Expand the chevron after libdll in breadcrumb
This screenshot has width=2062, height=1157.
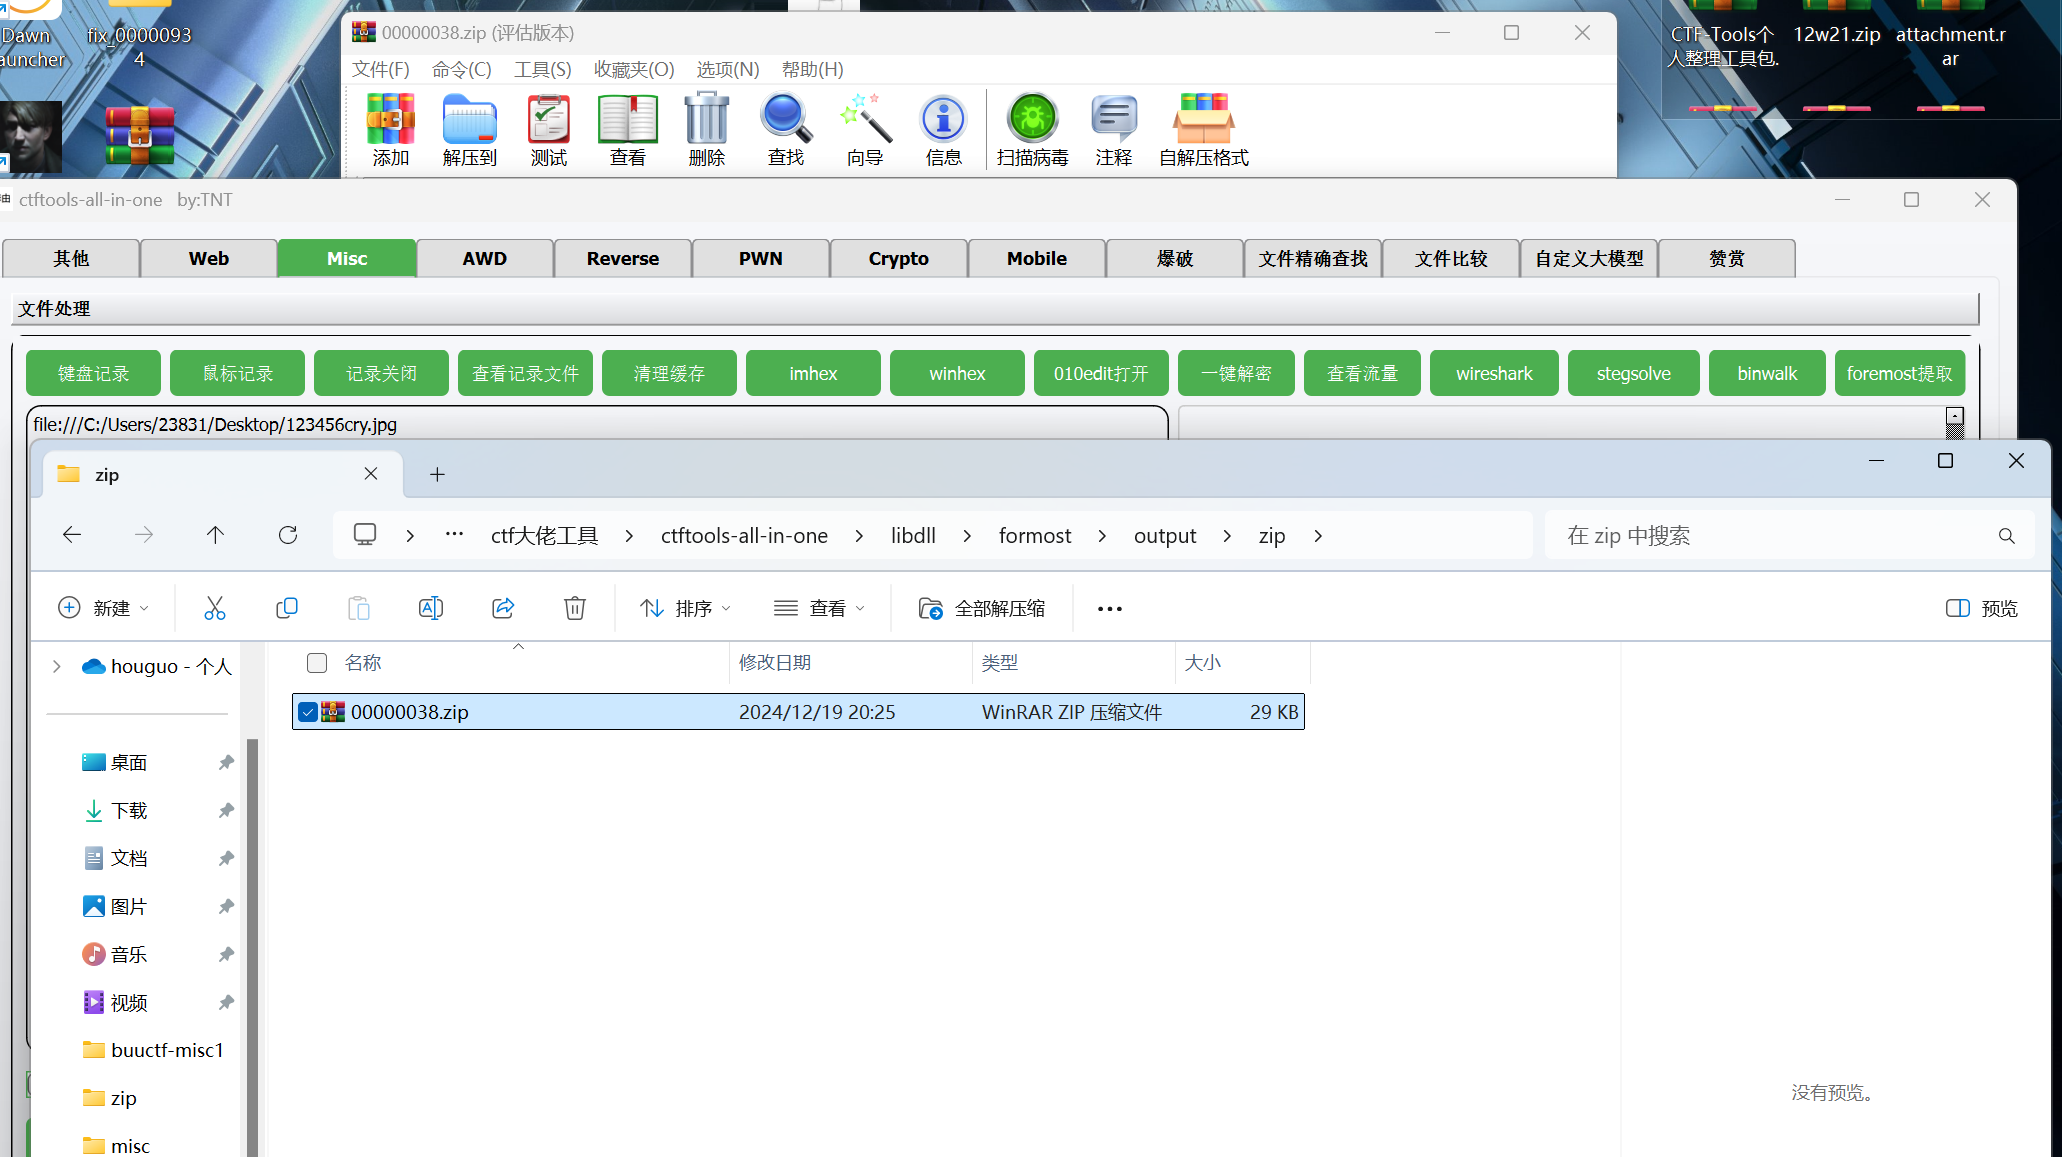(967, 536)
